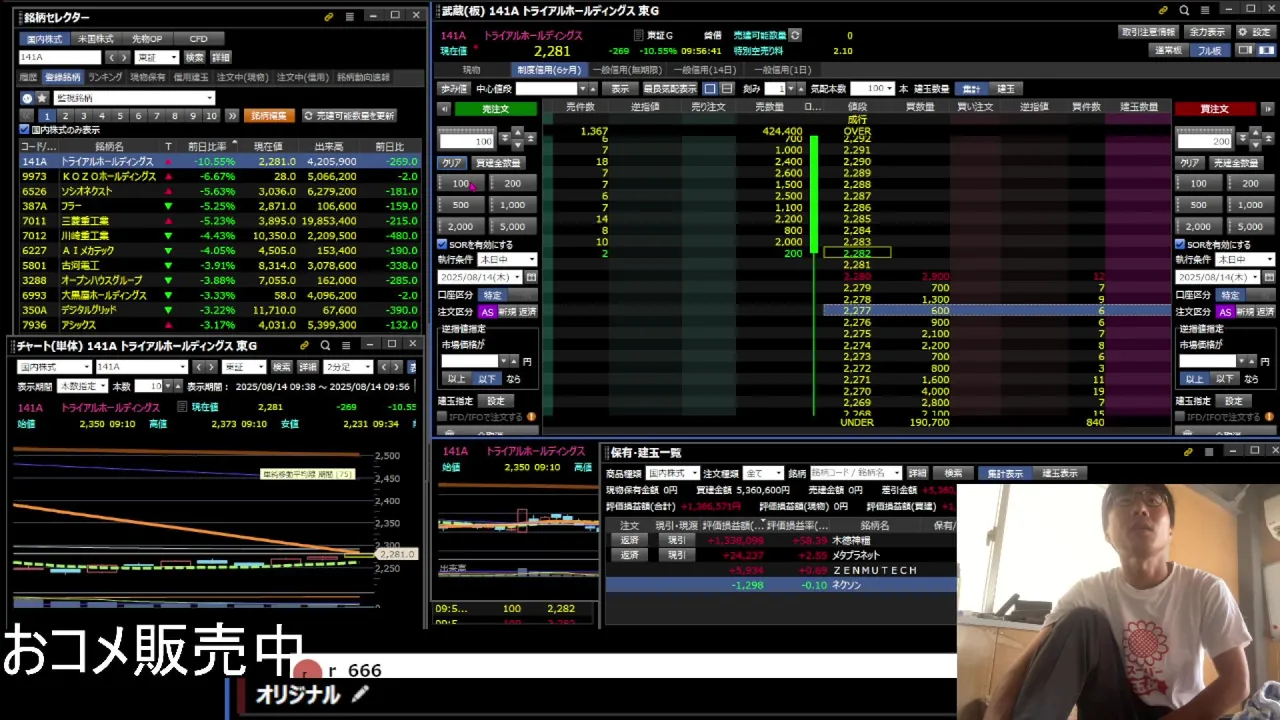This screenshot has height=720, width=1280.
Task: Open 2分足 timeframe dropdown in chart
Action: click(347, 367)
